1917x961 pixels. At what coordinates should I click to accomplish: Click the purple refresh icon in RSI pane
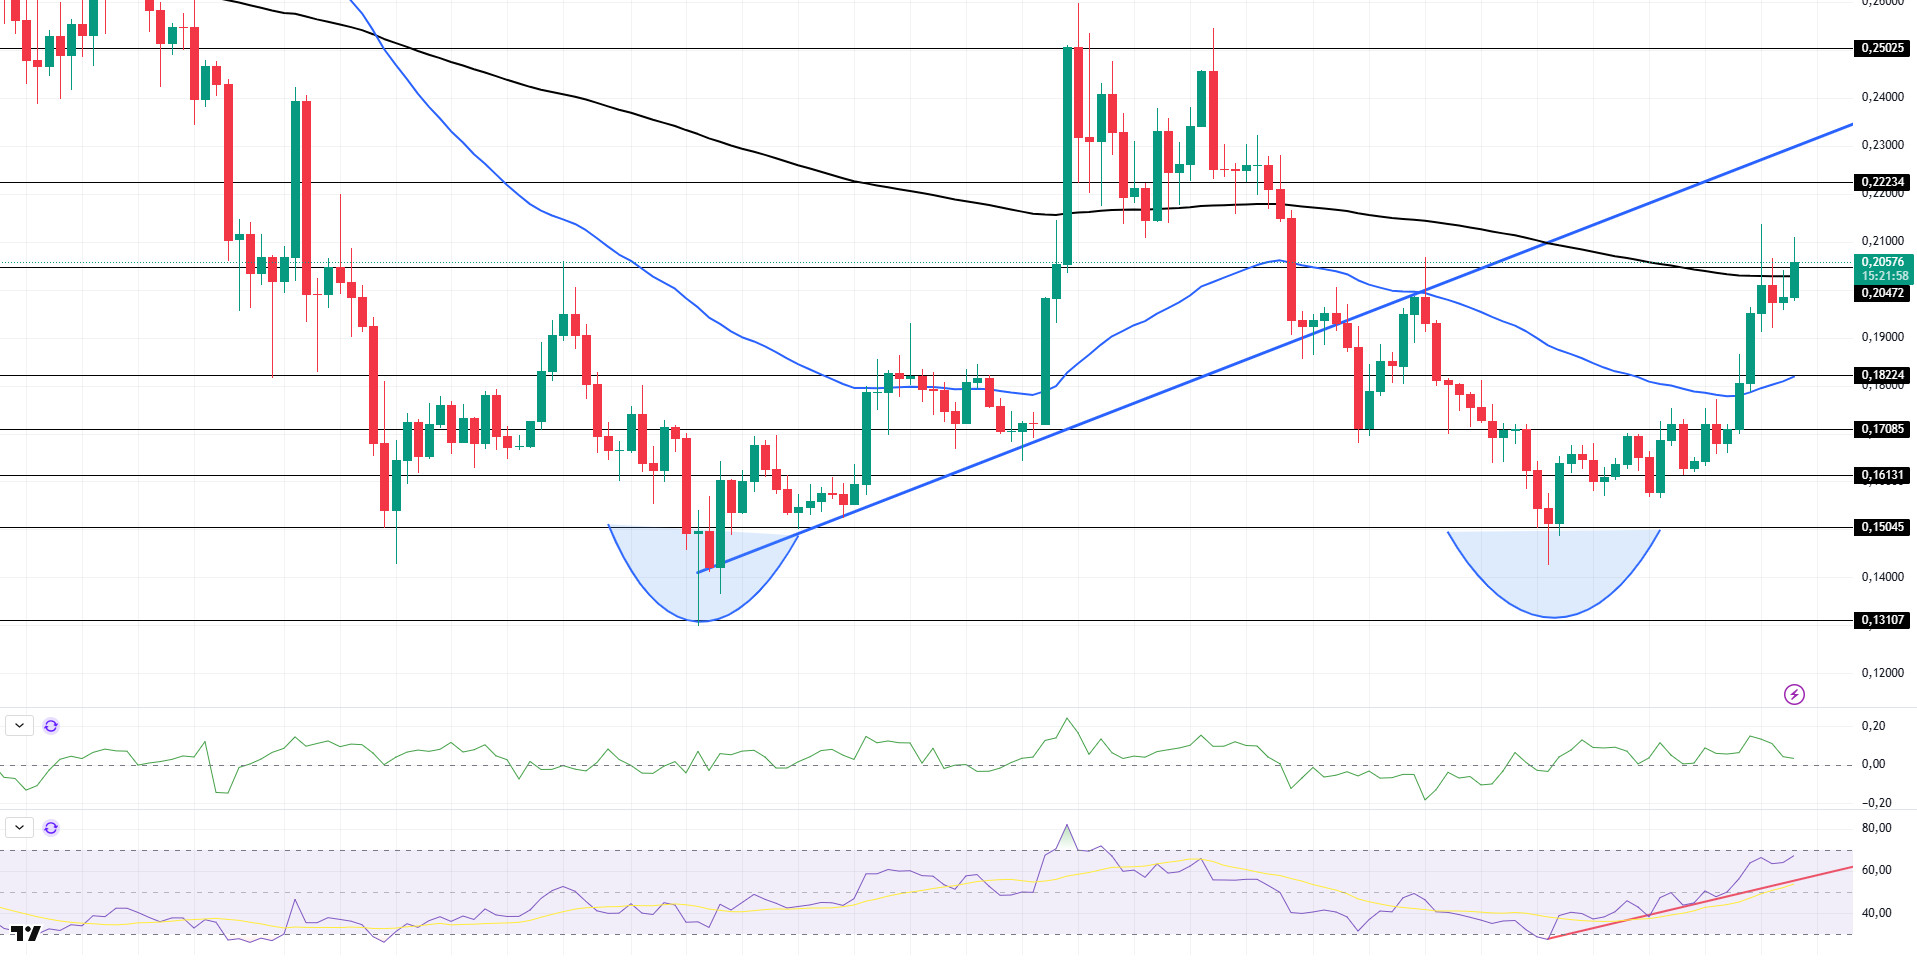(x=51, y=828)
